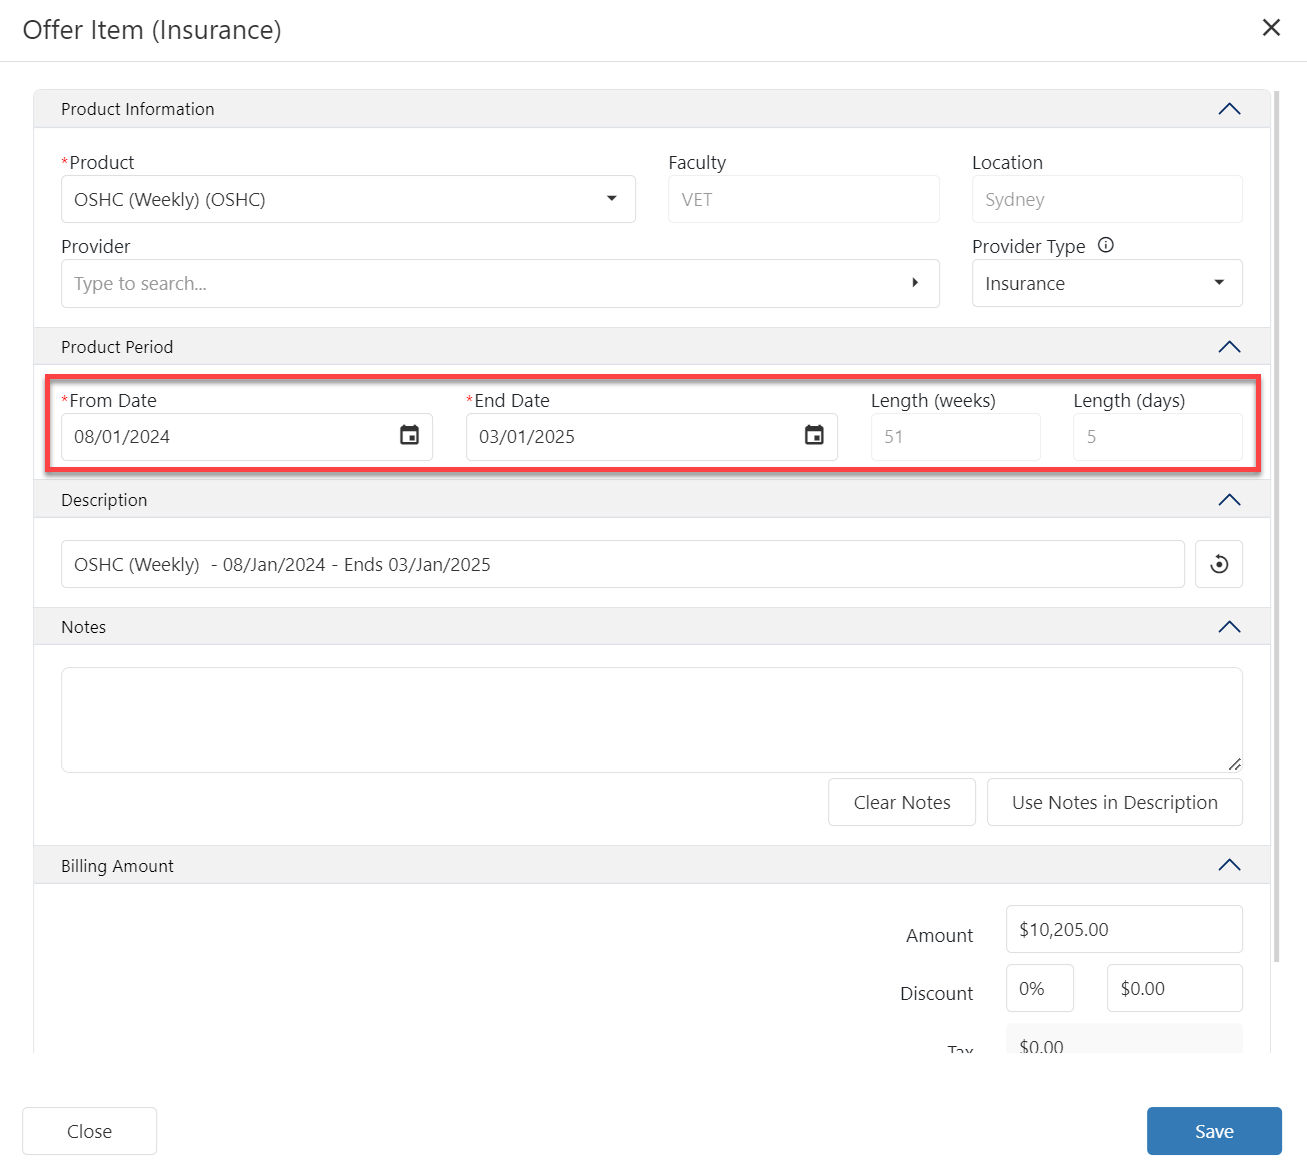Open the From Date calendar picker
This screenshot has height=1175, width=1307.
409,436
